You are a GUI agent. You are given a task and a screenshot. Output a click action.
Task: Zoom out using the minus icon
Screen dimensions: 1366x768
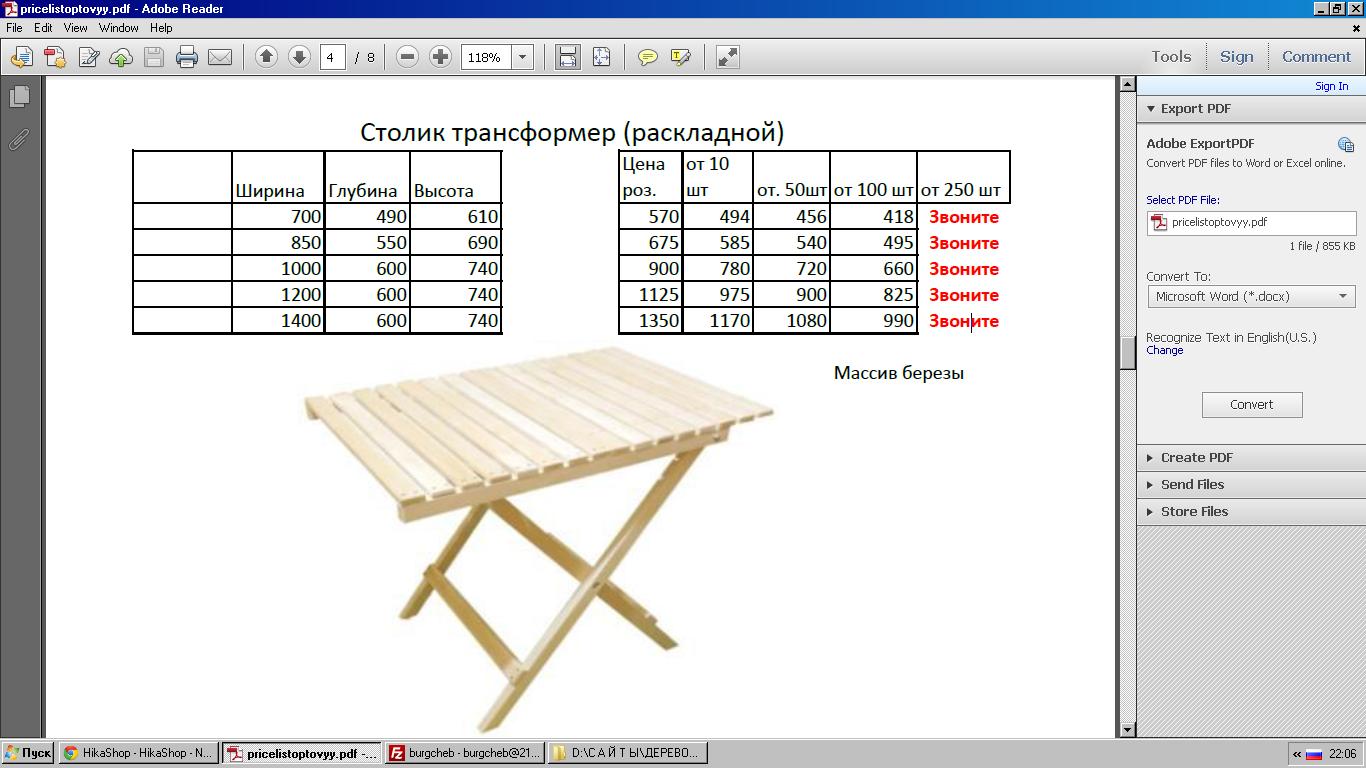407,57
